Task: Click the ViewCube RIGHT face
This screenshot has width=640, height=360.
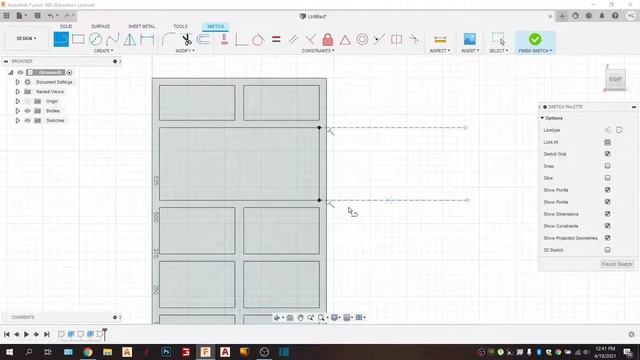Action: pos(615,79)
